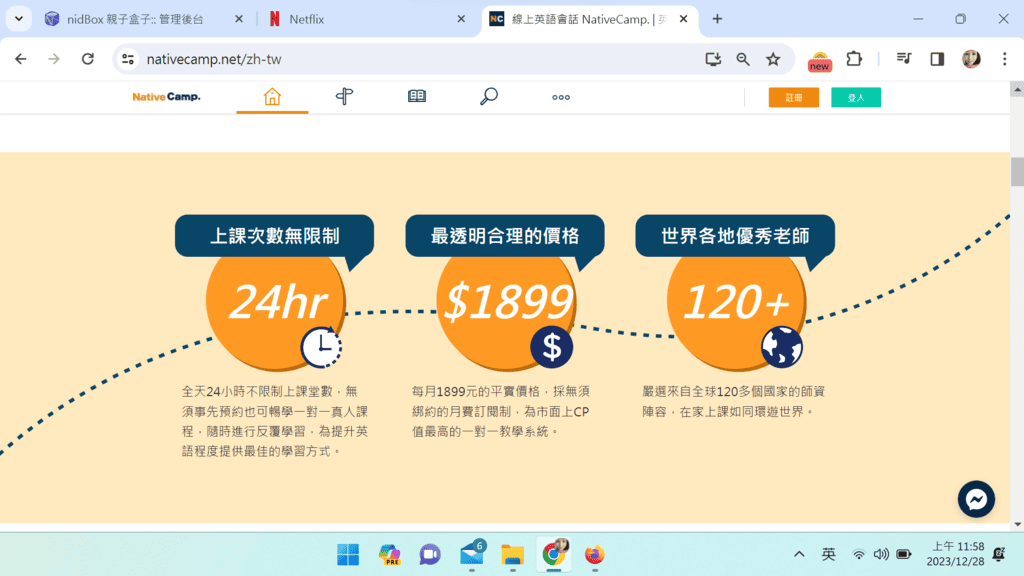Open the signpost guide icon in navbar

tap(344, 97)
